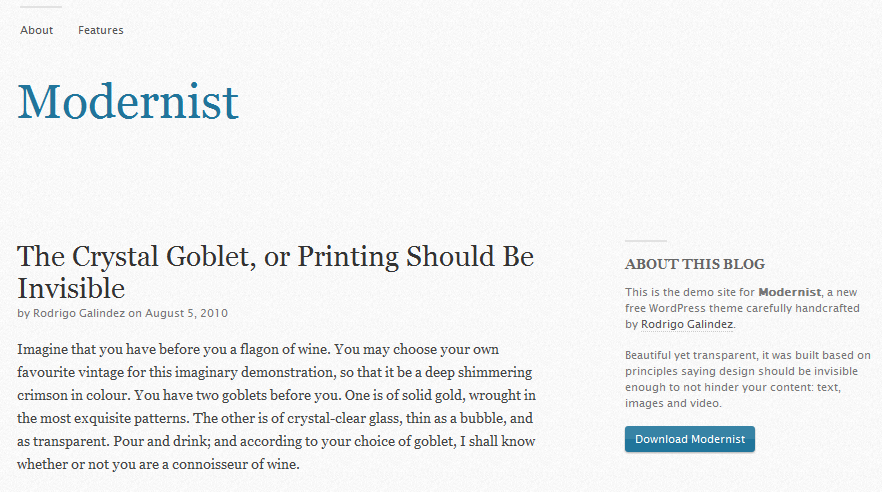Open the Features navigation item
This screenshot has height=492, width=882.
[101, 30]
